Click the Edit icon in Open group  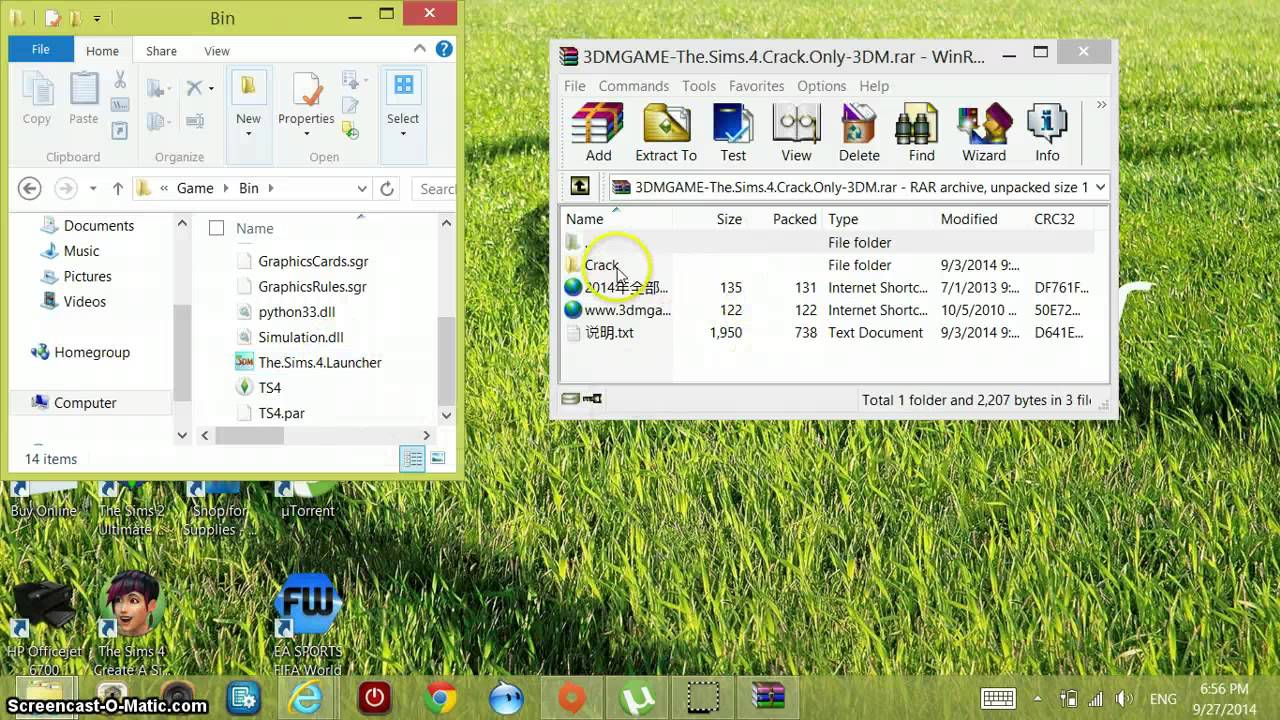[350, 105]
